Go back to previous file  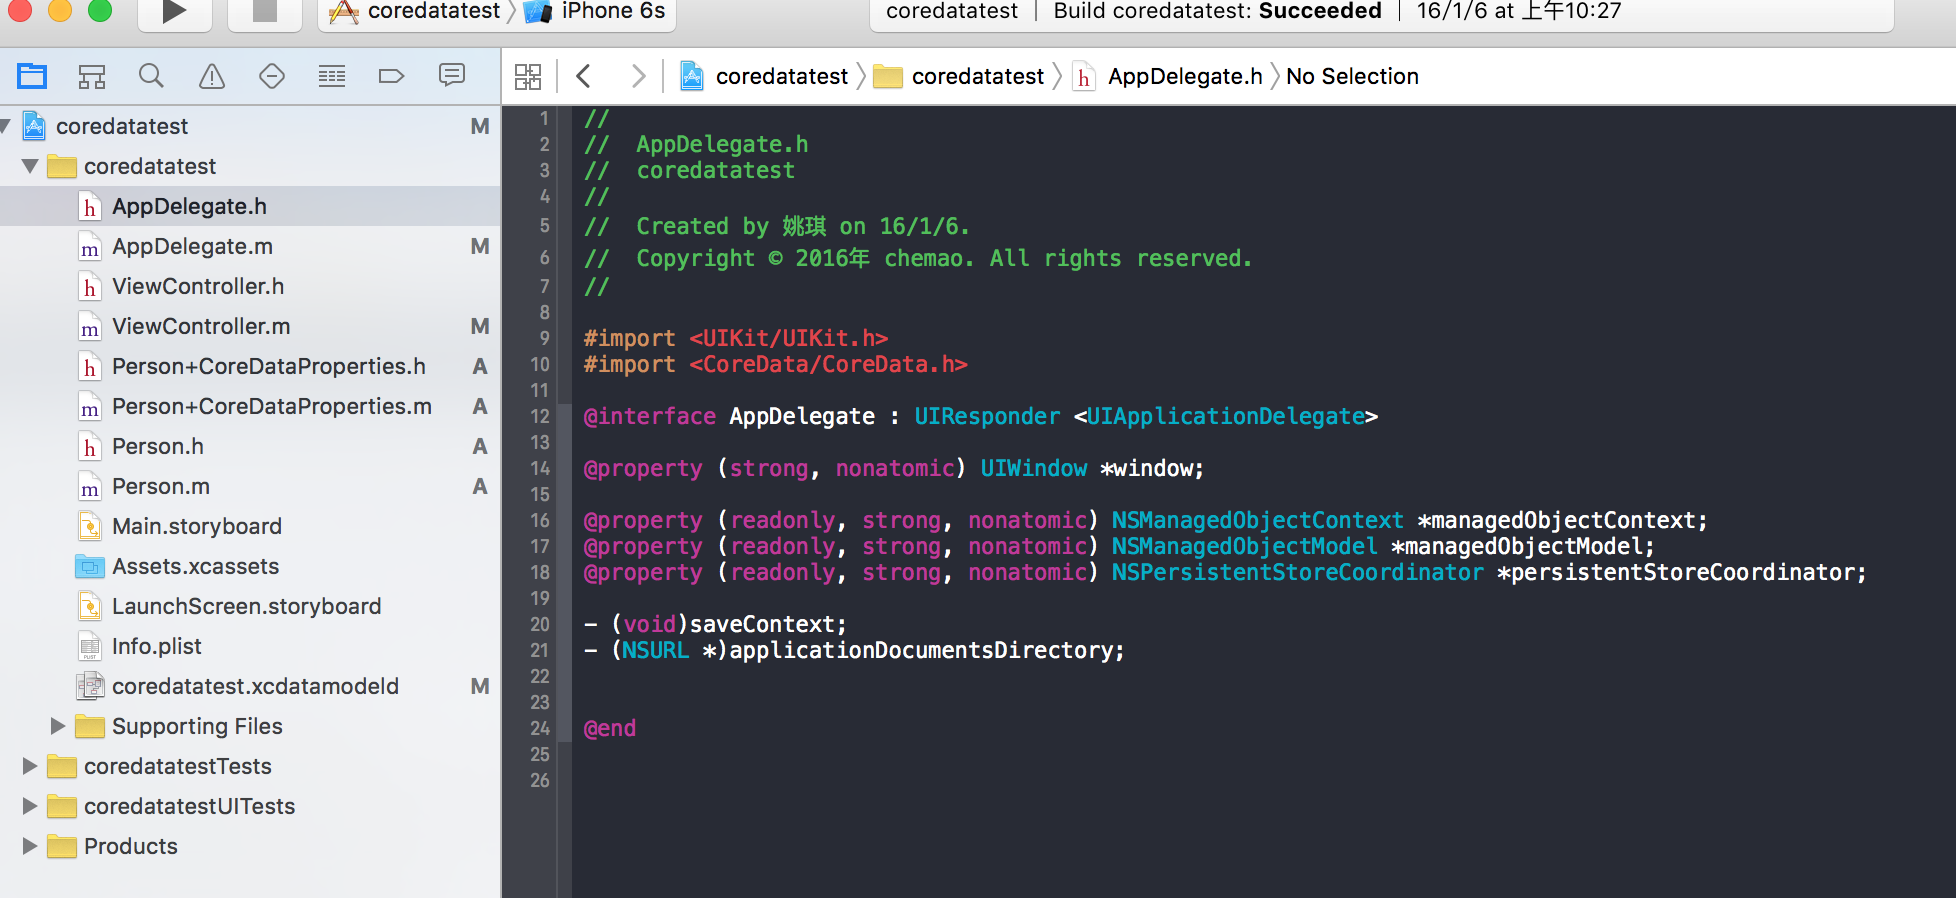coord(584,77)
